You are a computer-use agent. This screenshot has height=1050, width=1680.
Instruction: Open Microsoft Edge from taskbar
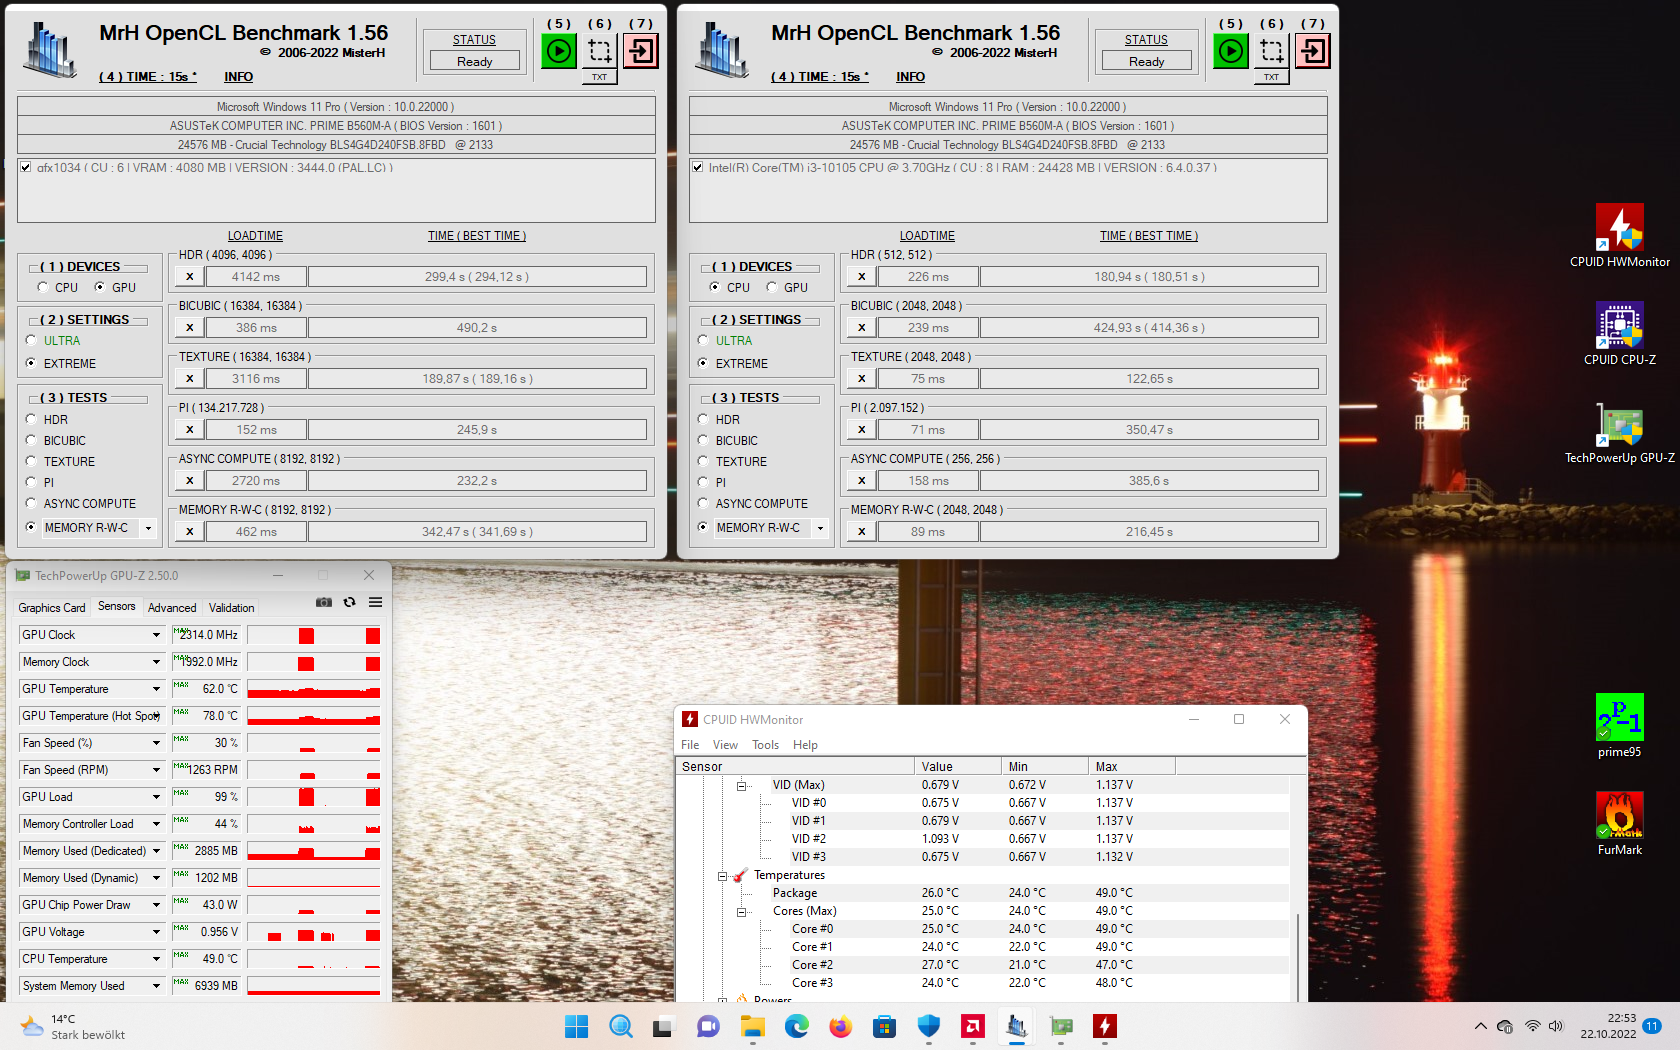pyautogui.click(x=797, y=1026)
